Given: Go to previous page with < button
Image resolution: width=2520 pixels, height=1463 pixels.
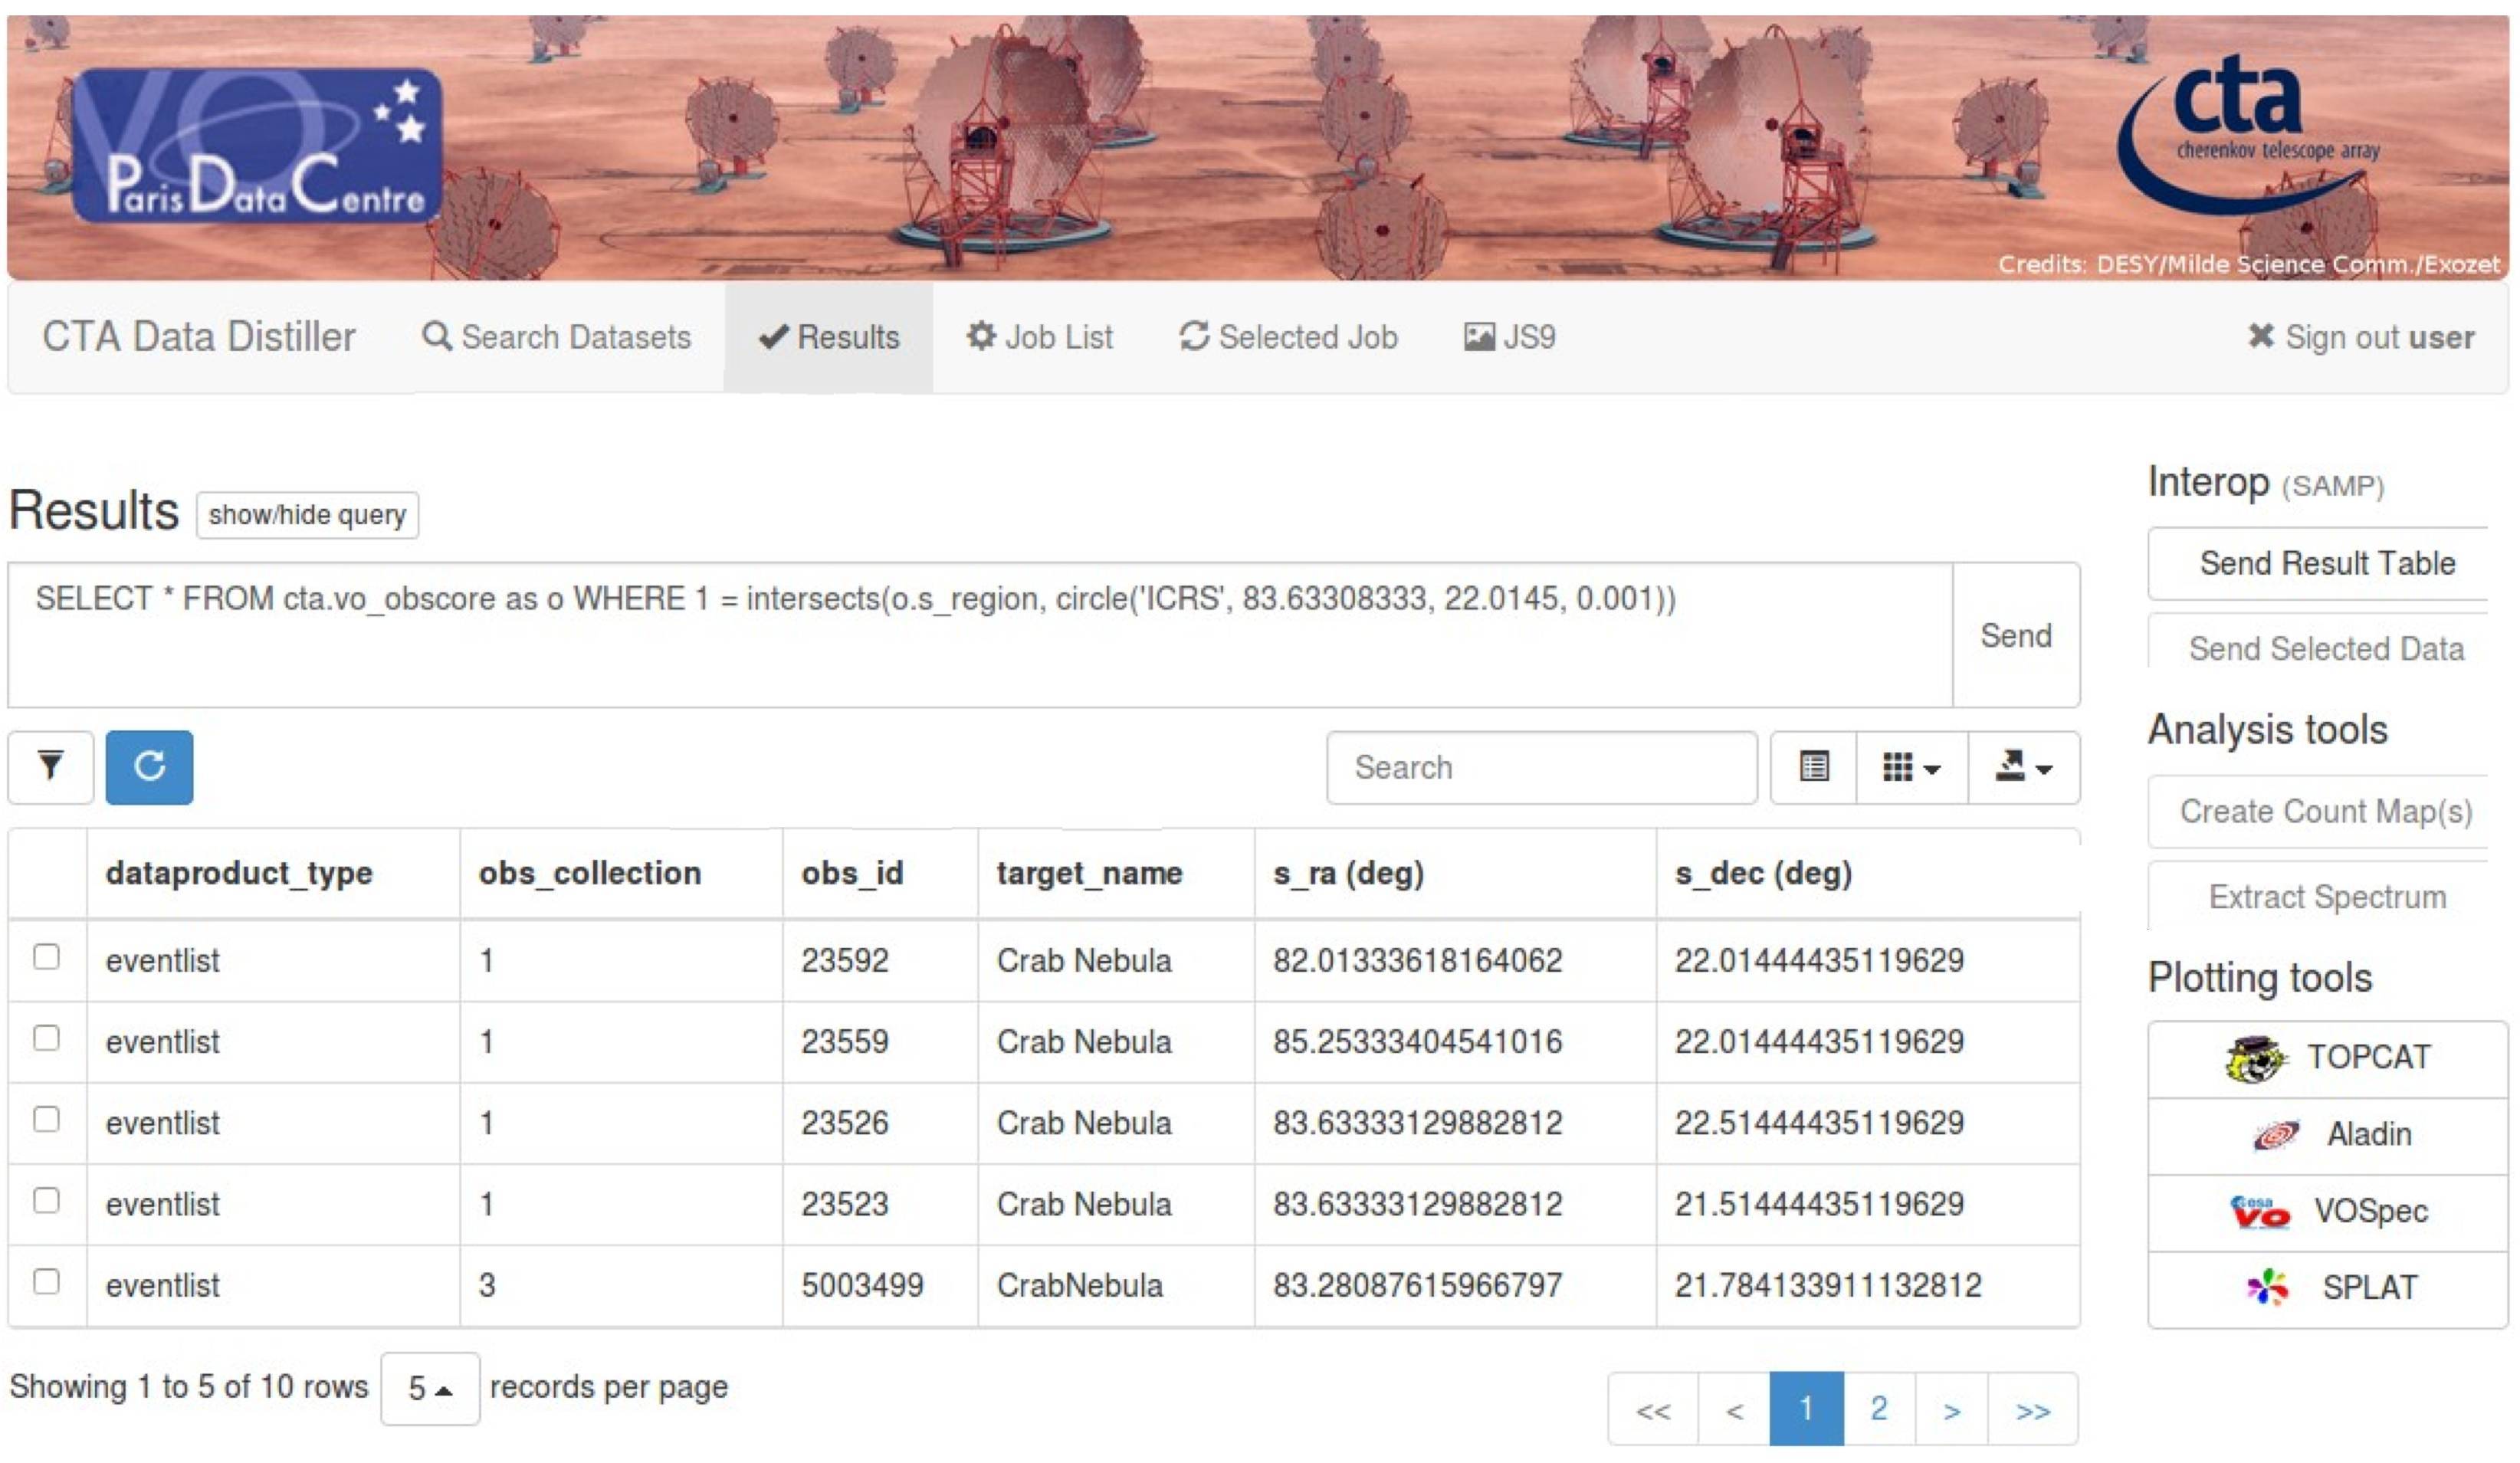Looking at the screenshot, I should (x=1734, y=1410).
